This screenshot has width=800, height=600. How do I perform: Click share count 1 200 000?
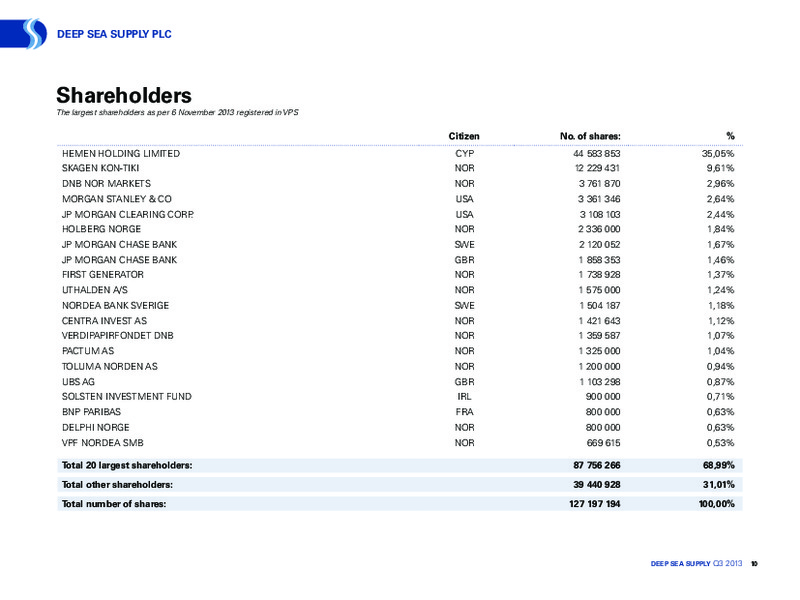[x=600, y=367]
